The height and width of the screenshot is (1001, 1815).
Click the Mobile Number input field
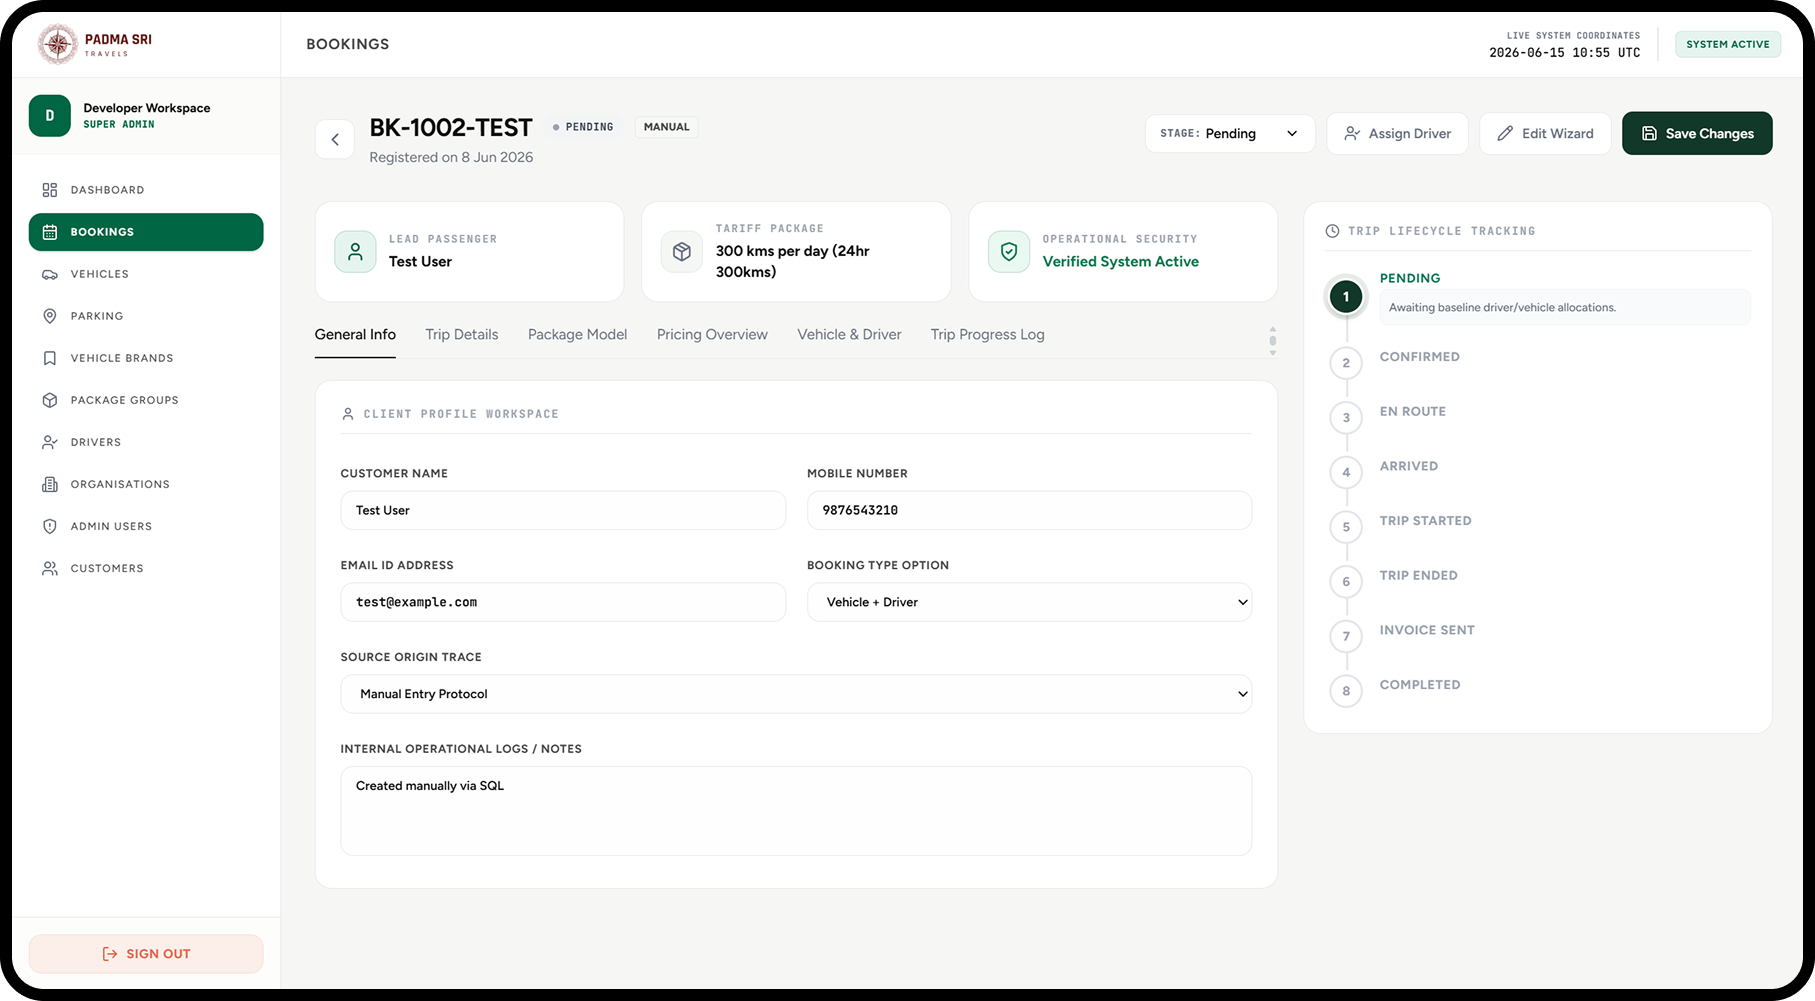[1029, 510]
